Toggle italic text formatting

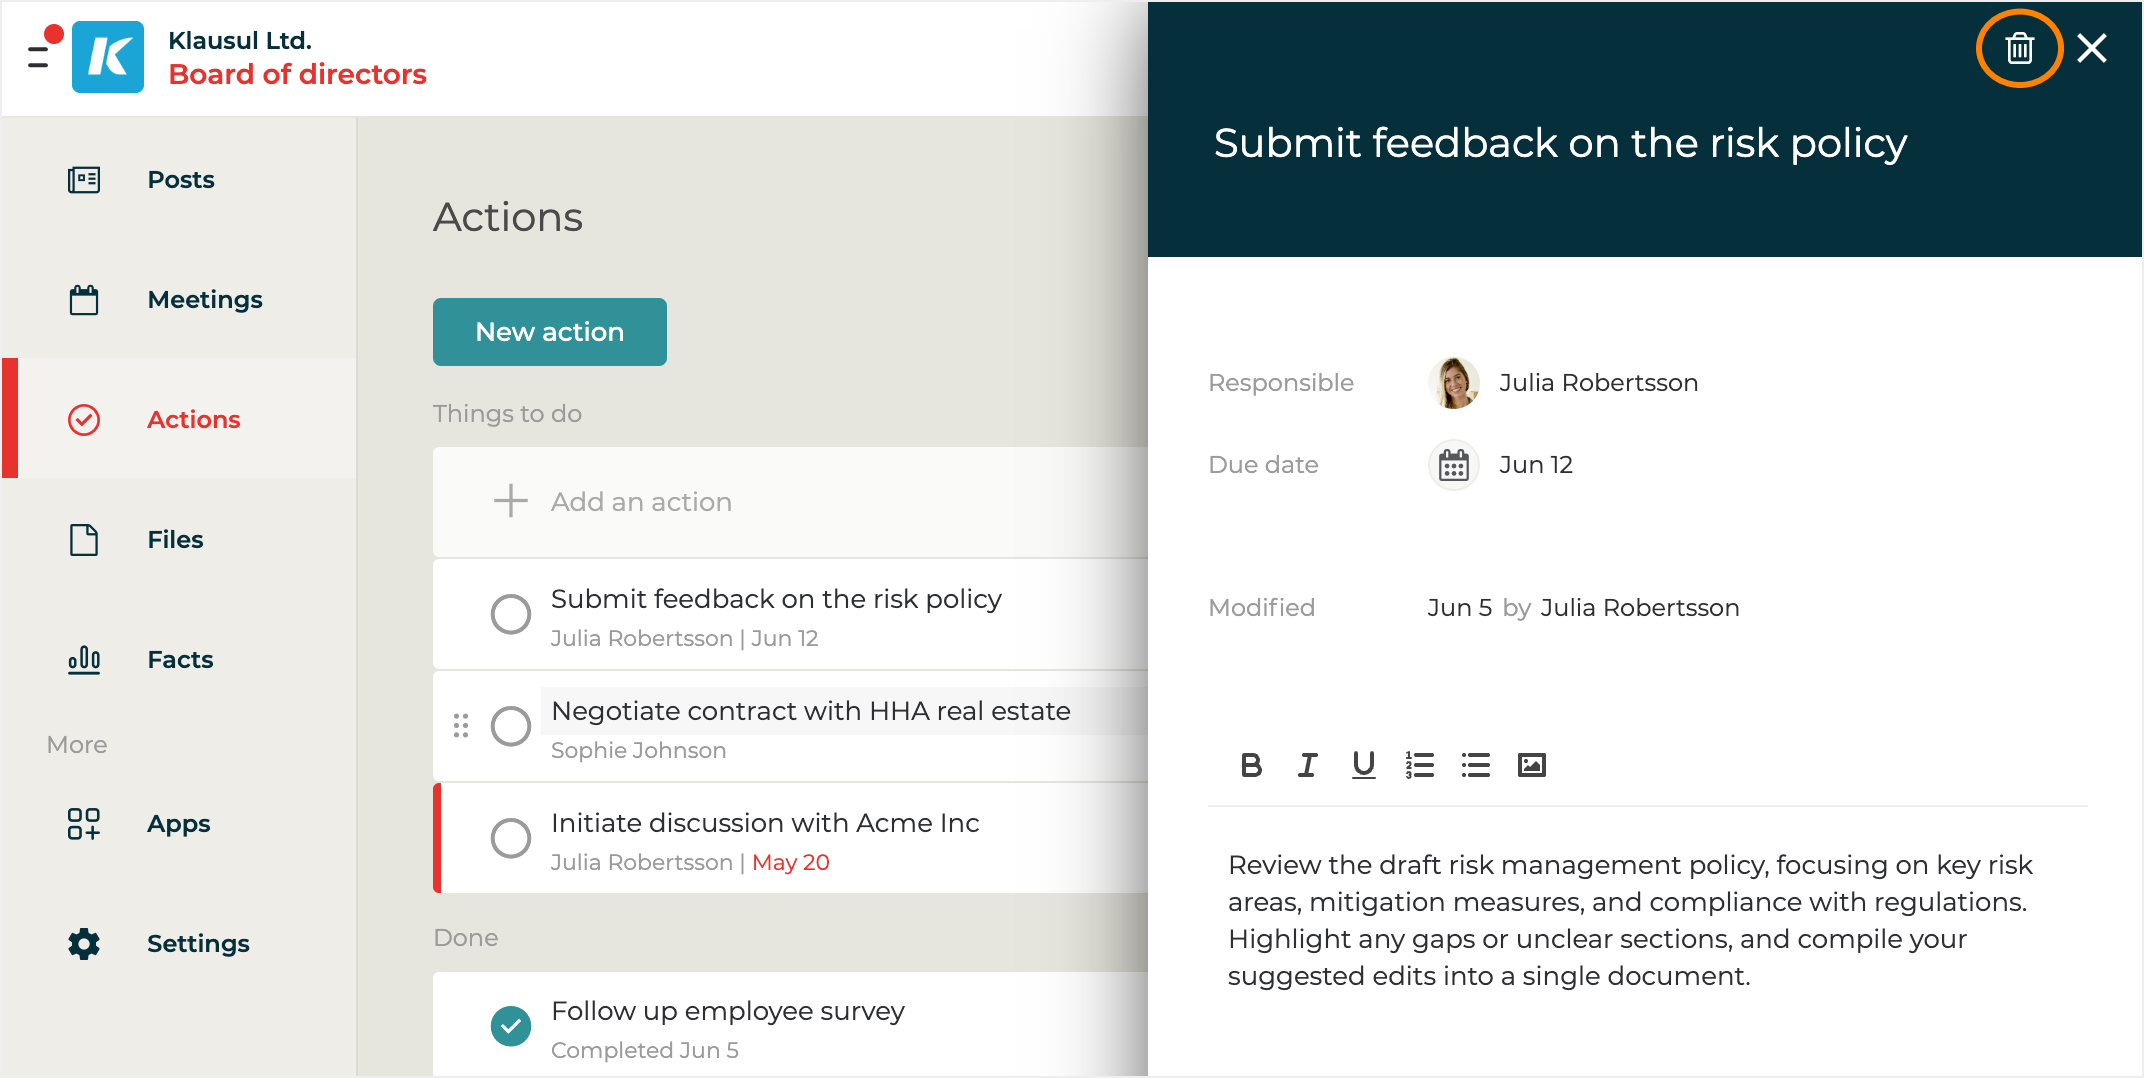[1307, 765]
